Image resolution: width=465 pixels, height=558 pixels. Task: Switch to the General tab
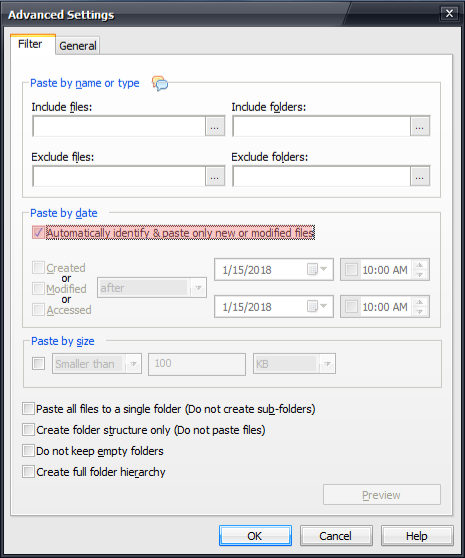point(78,46)
